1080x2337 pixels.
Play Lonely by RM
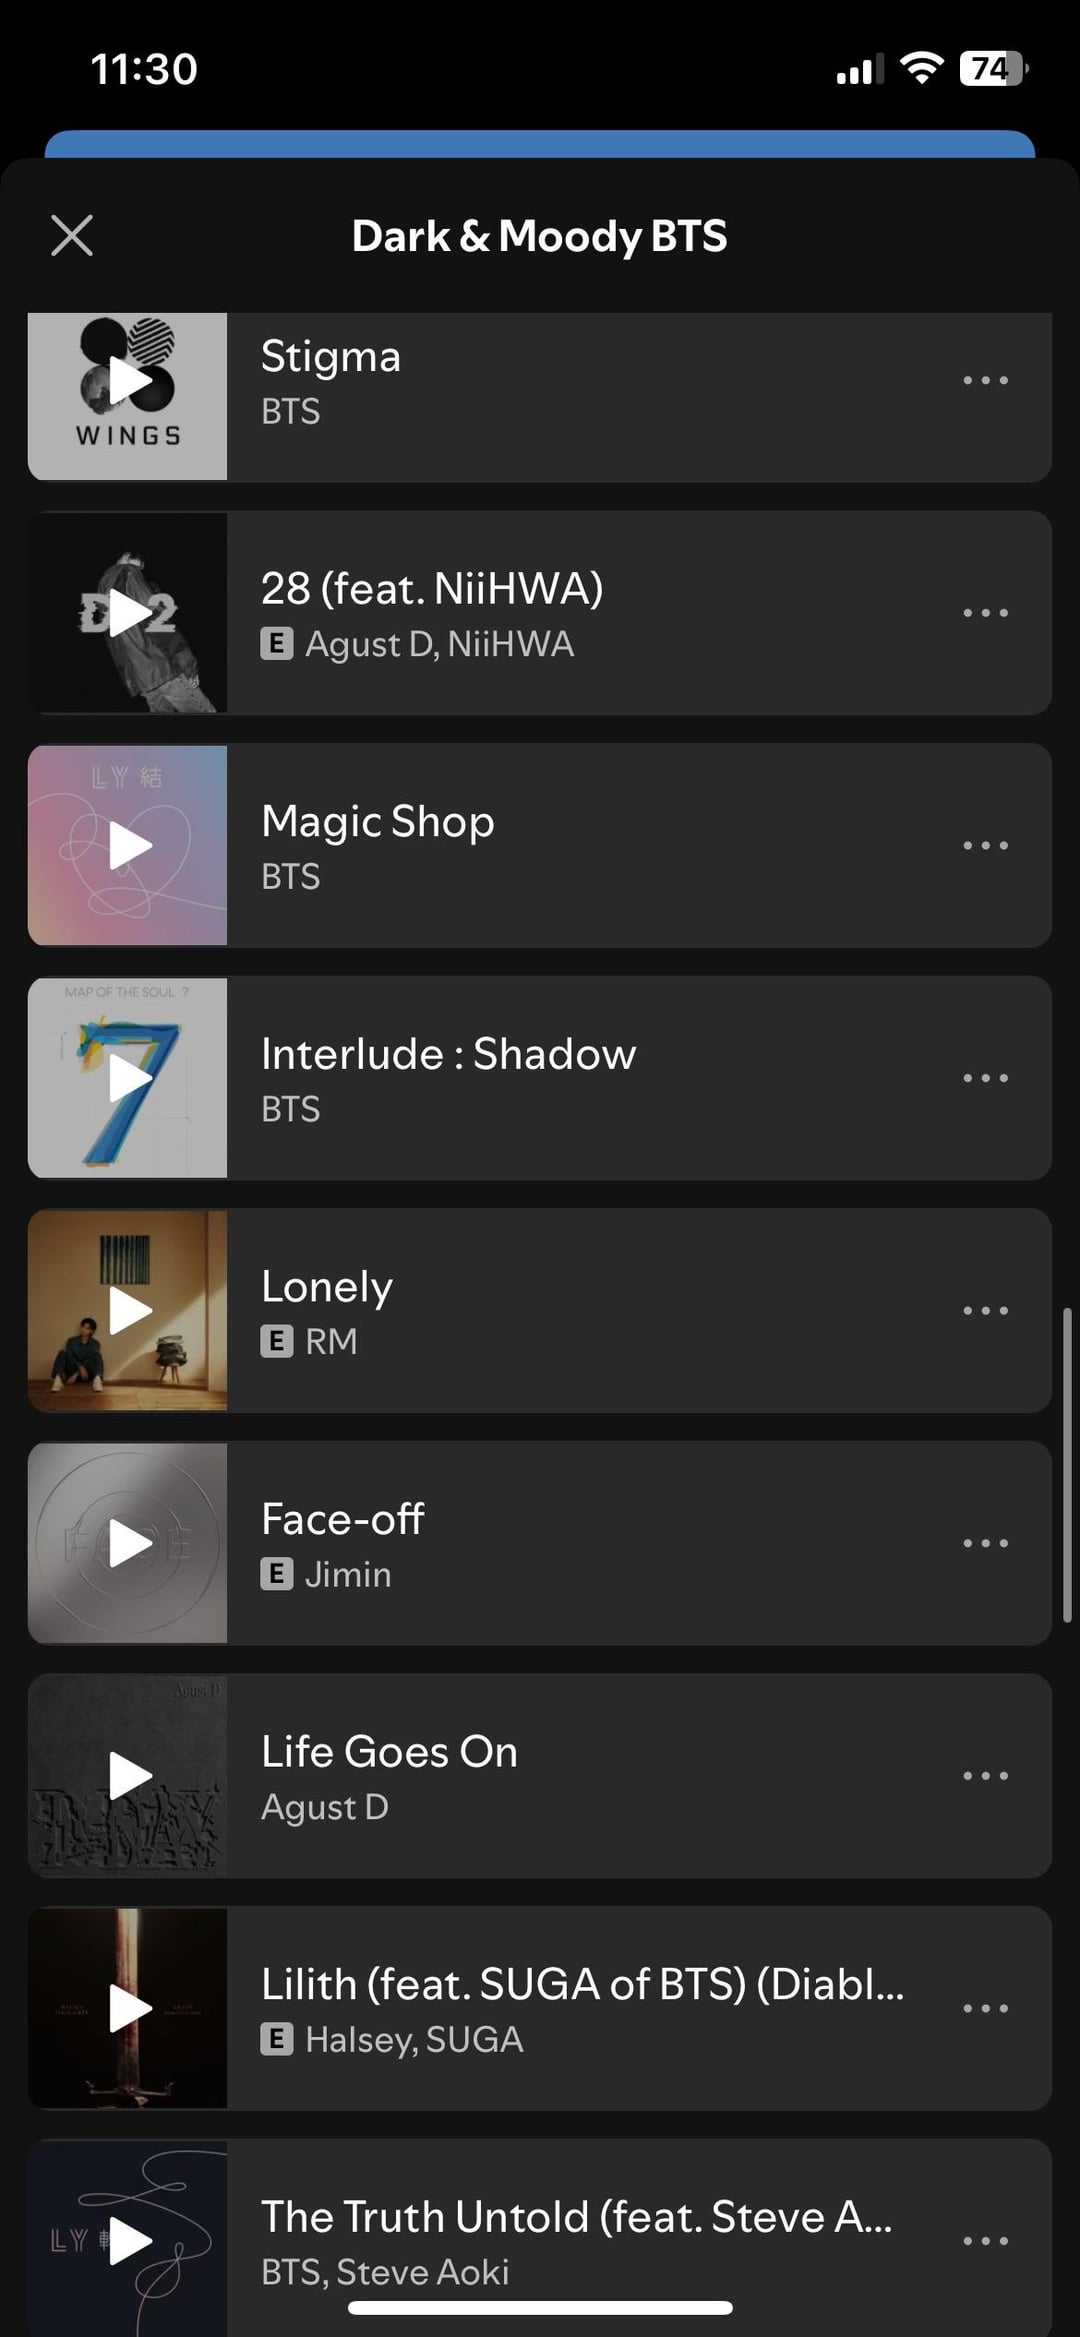click(x=129, y=1311)
